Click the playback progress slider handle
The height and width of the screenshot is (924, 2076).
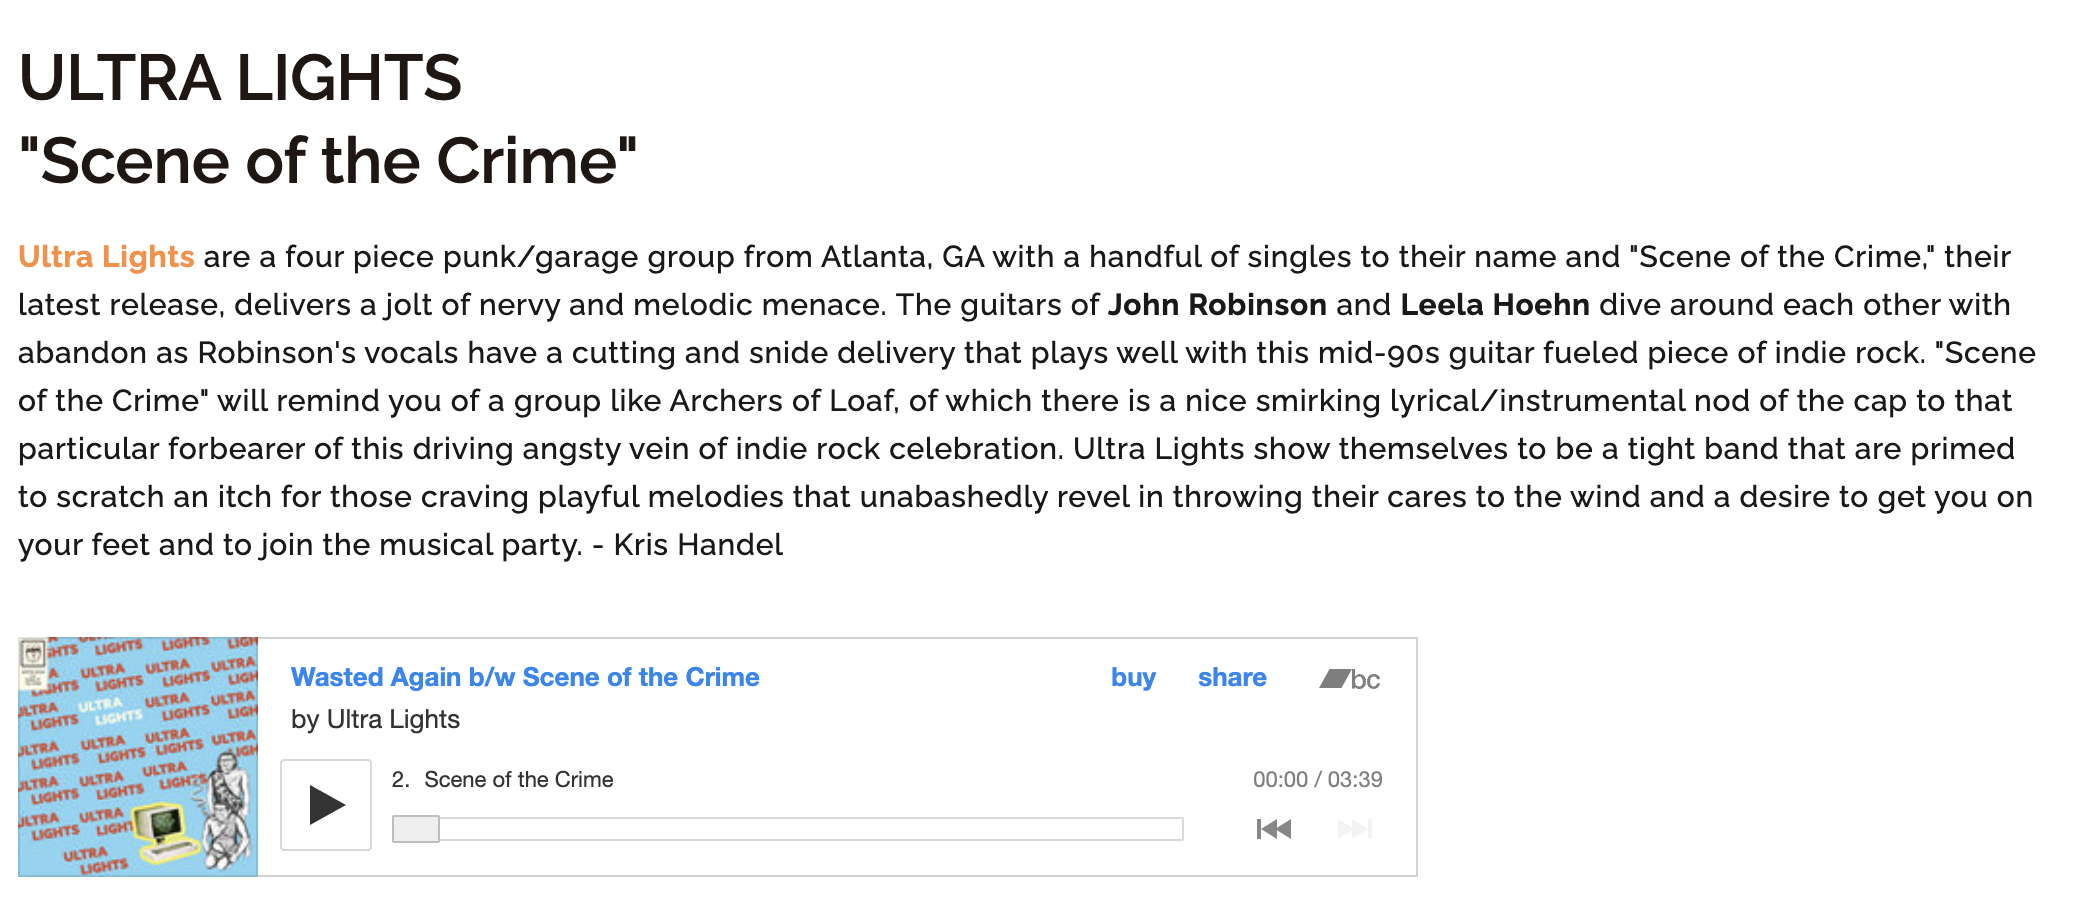coord(416,829)
